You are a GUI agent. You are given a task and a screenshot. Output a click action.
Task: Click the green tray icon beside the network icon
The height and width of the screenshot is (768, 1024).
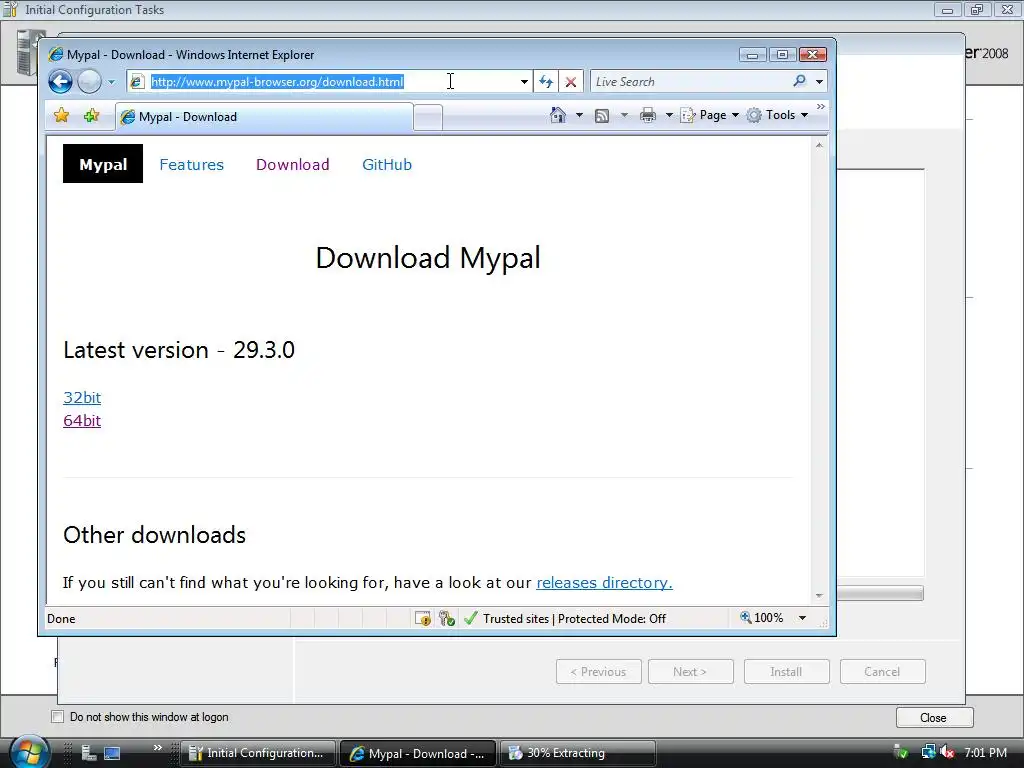[x=901, y=752]
